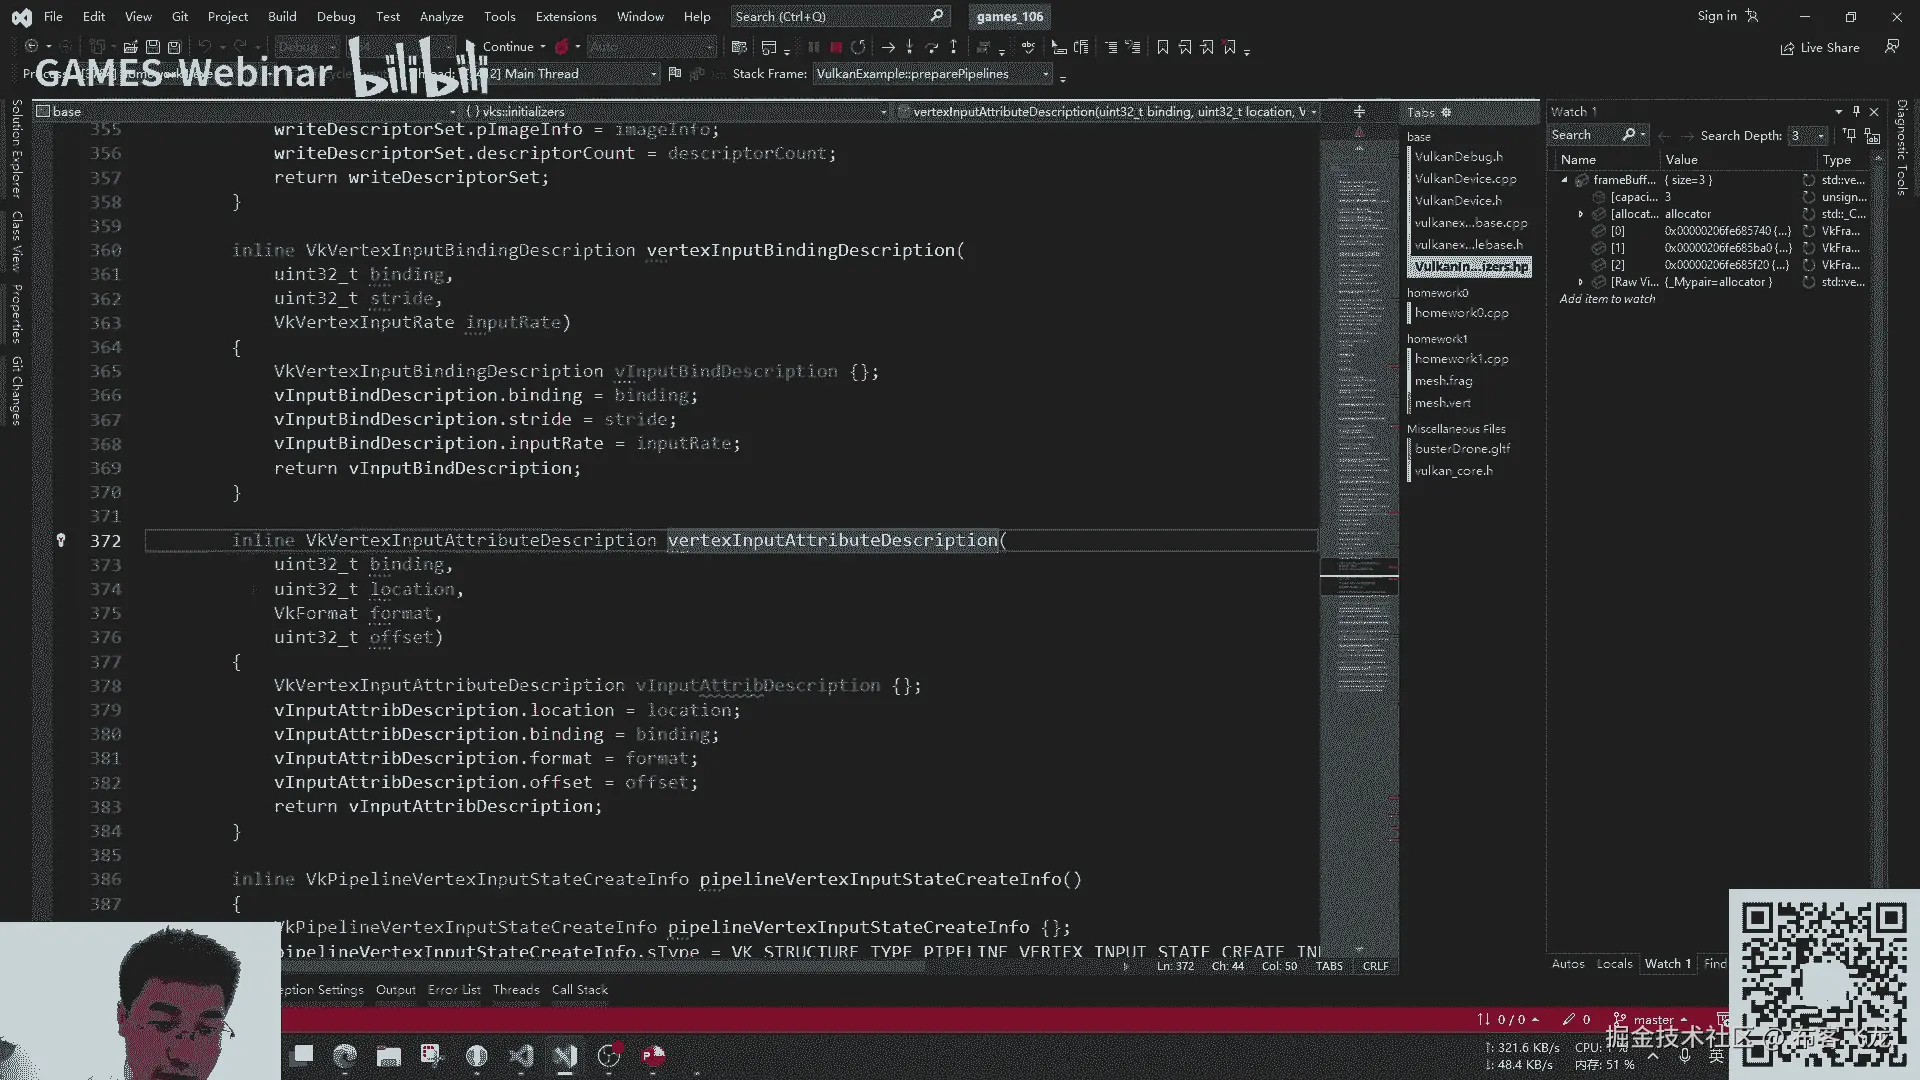Click the Restart debugging icon
Screen dimensions: 1920x1080
(858, 47)
